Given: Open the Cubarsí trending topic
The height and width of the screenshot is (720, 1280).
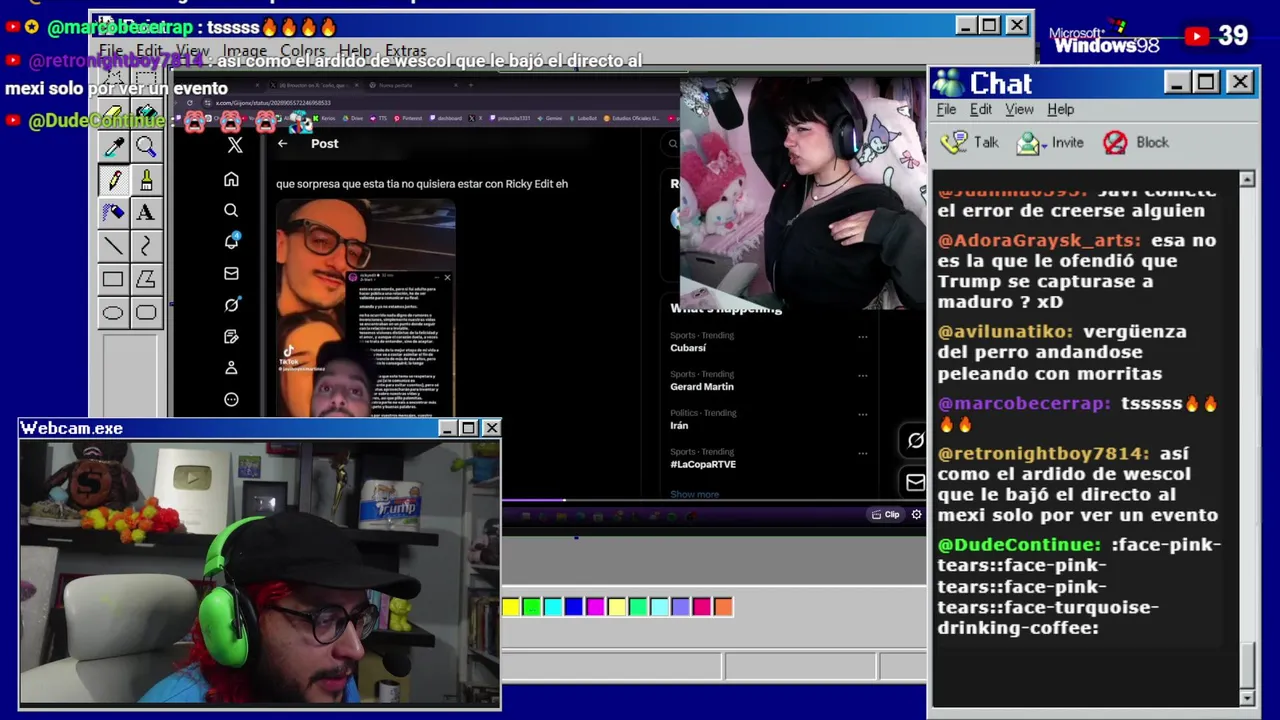Looking at the screenshot, I should 688,348.
